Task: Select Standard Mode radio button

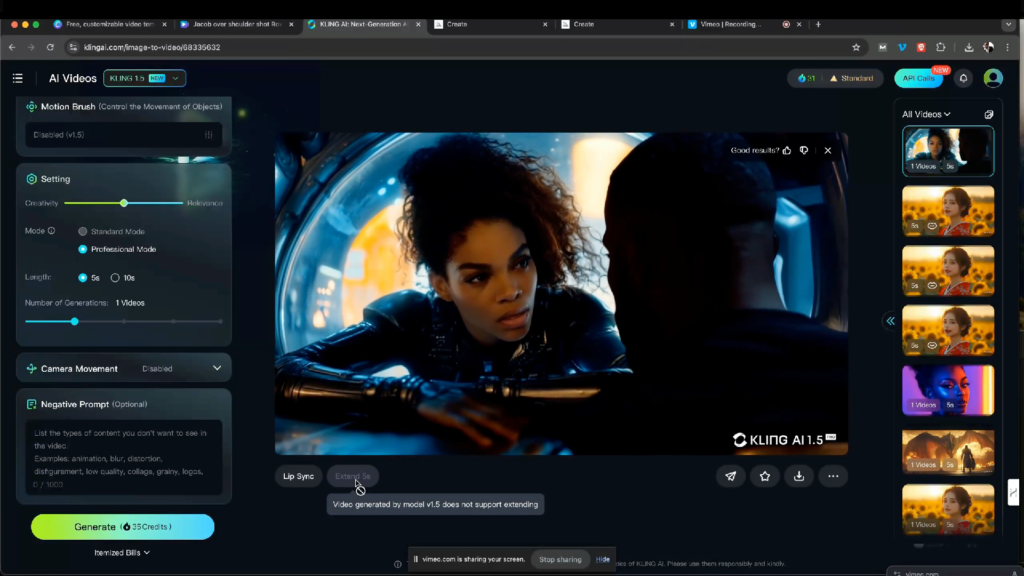Action: coord(83,231)
